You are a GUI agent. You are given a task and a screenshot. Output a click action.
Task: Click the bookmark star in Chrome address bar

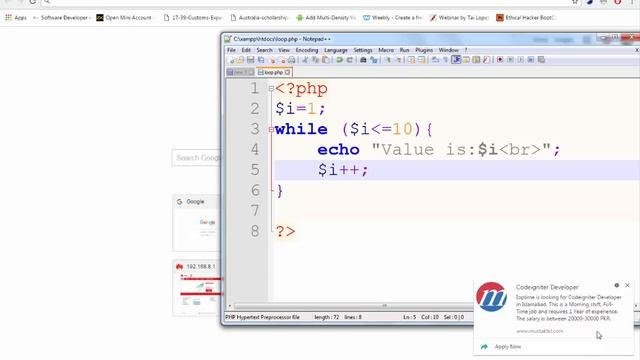tap(575, 2)
